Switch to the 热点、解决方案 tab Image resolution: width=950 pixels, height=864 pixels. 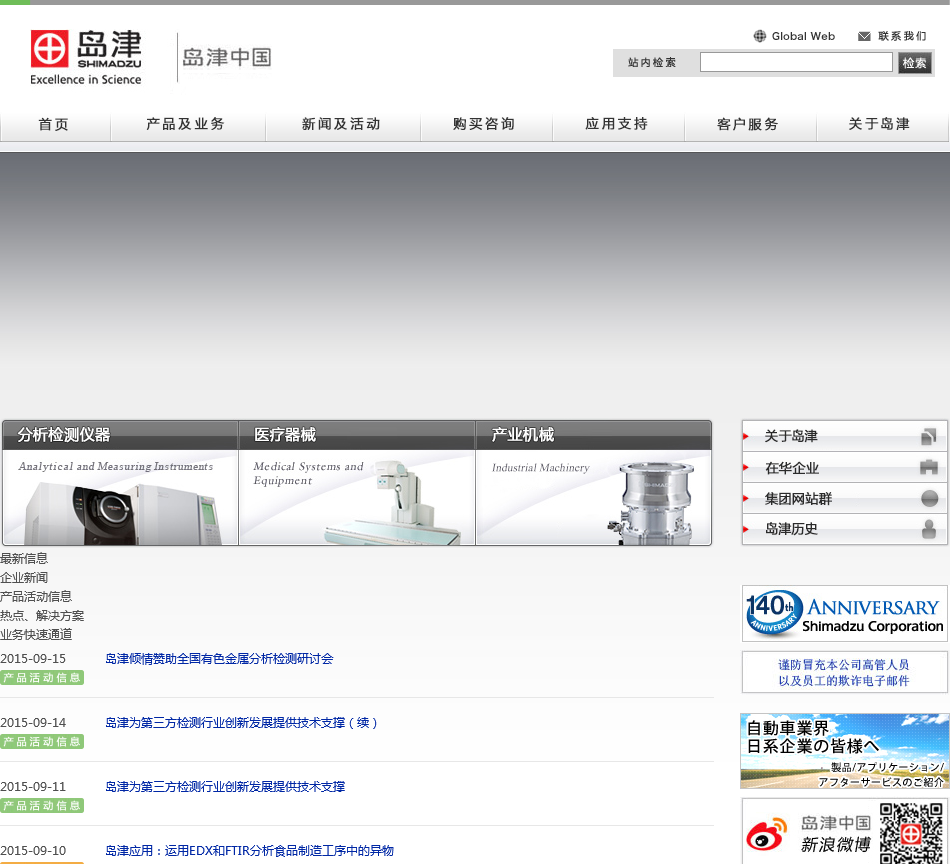42,616
